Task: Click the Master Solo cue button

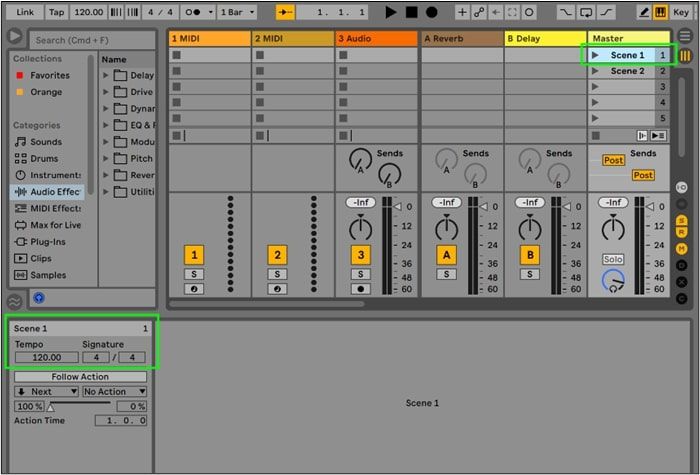Action: pyautogui.click(x=613, y=259)
